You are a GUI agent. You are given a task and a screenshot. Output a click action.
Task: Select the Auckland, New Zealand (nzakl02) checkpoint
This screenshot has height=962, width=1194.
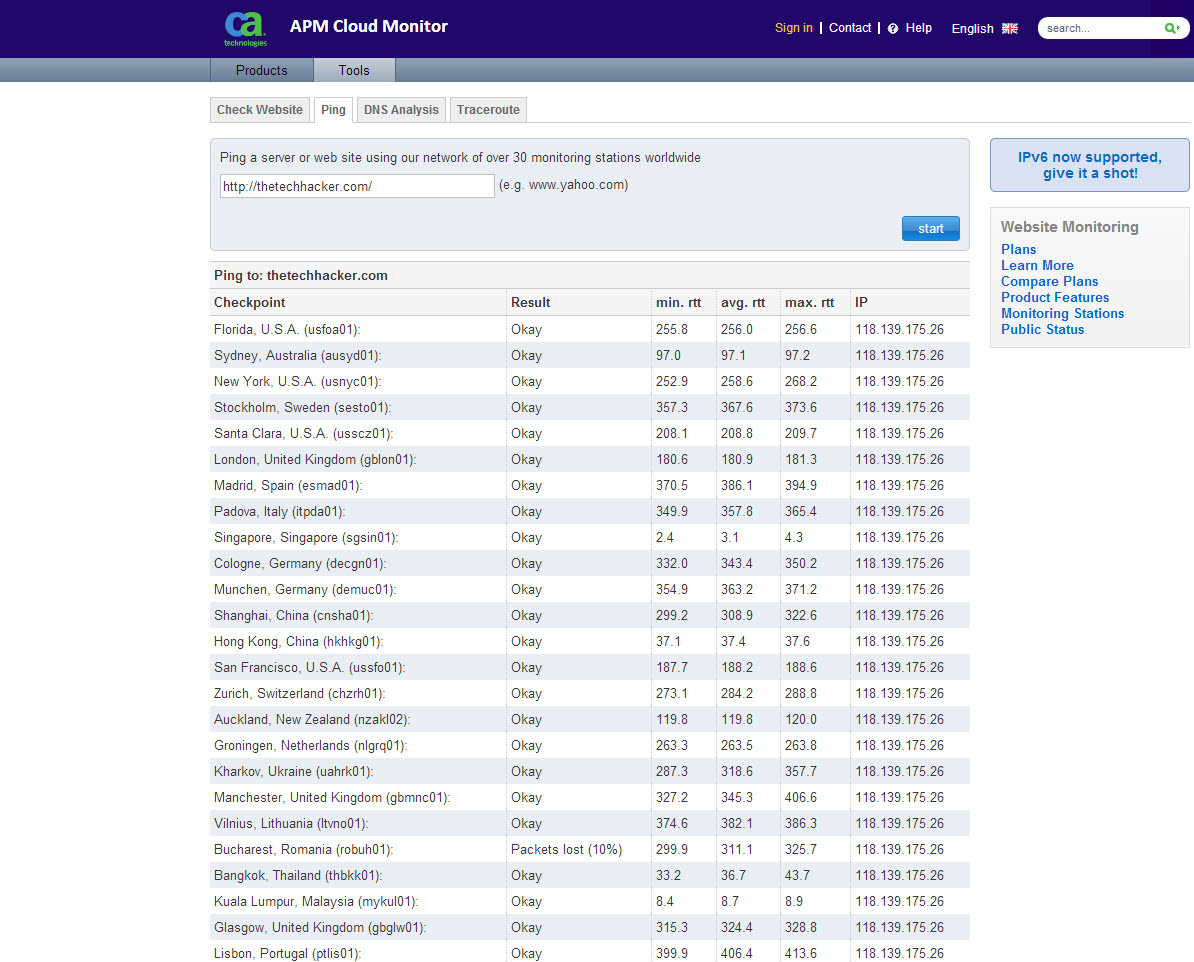(x=312, y=719)
